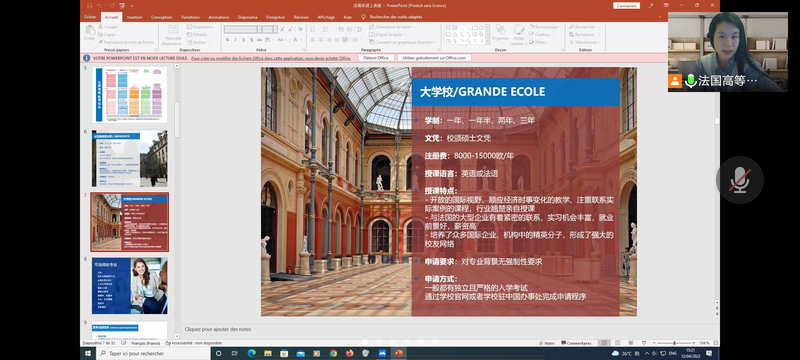Click the zoom slider handle

(x=674, y=343)
